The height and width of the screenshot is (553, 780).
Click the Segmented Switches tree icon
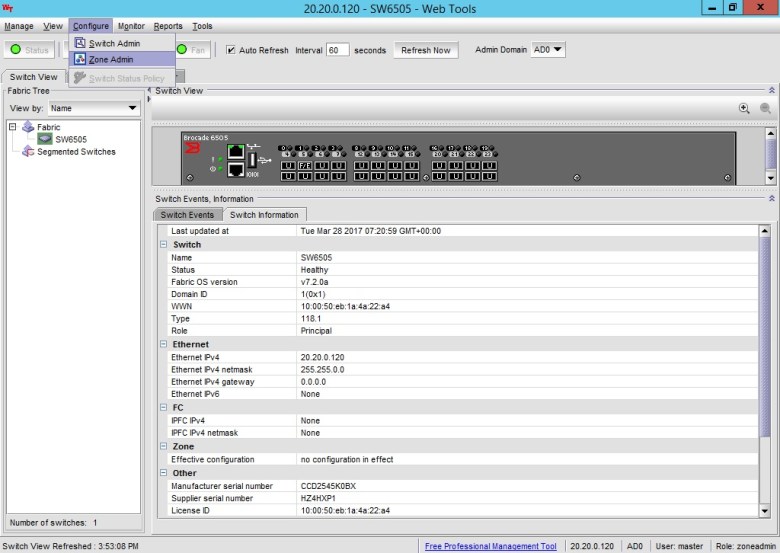tap(28, 152)
